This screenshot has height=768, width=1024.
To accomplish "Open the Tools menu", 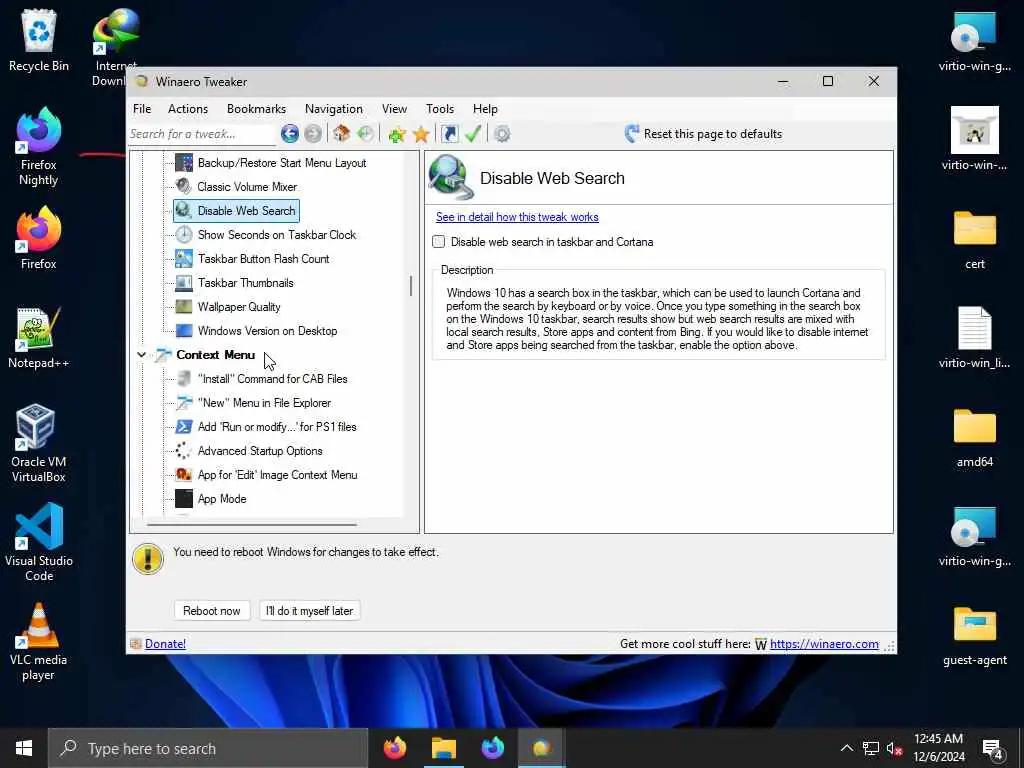I will coord(440,108).
